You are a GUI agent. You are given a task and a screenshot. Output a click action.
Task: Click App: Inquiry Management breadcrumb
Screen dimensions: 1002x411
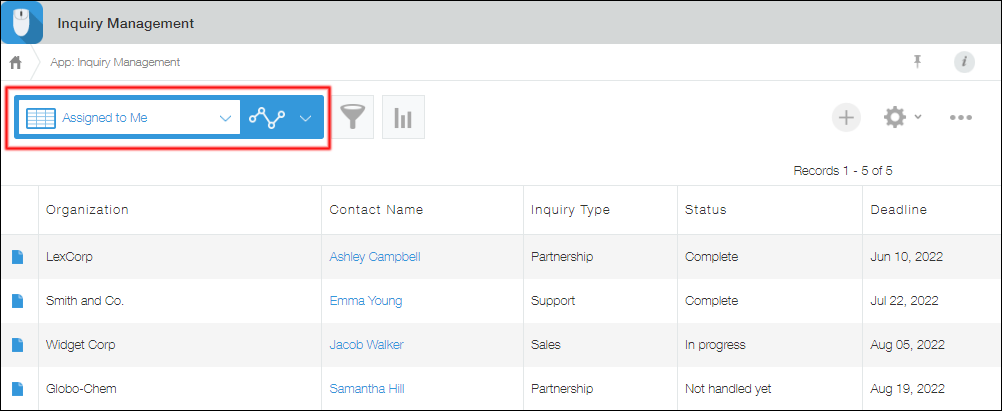(x=115, y=62)
